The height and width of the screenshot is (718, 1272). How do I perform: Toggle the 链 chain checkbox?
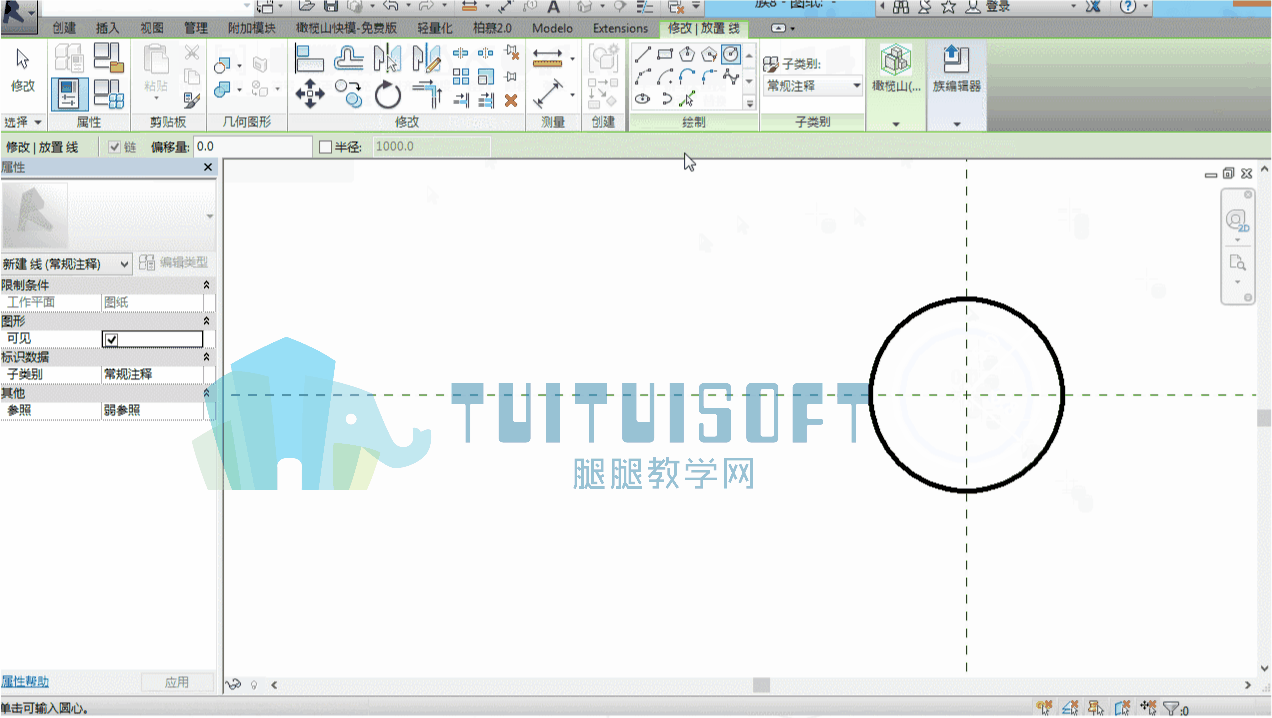115,147
